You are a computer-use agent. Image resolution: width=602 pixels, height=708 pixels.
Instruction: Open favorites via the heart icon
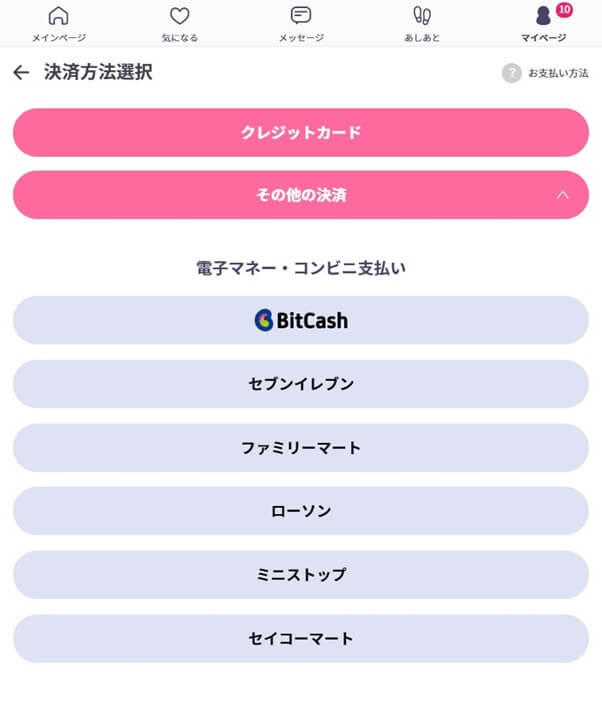[179, 16]
